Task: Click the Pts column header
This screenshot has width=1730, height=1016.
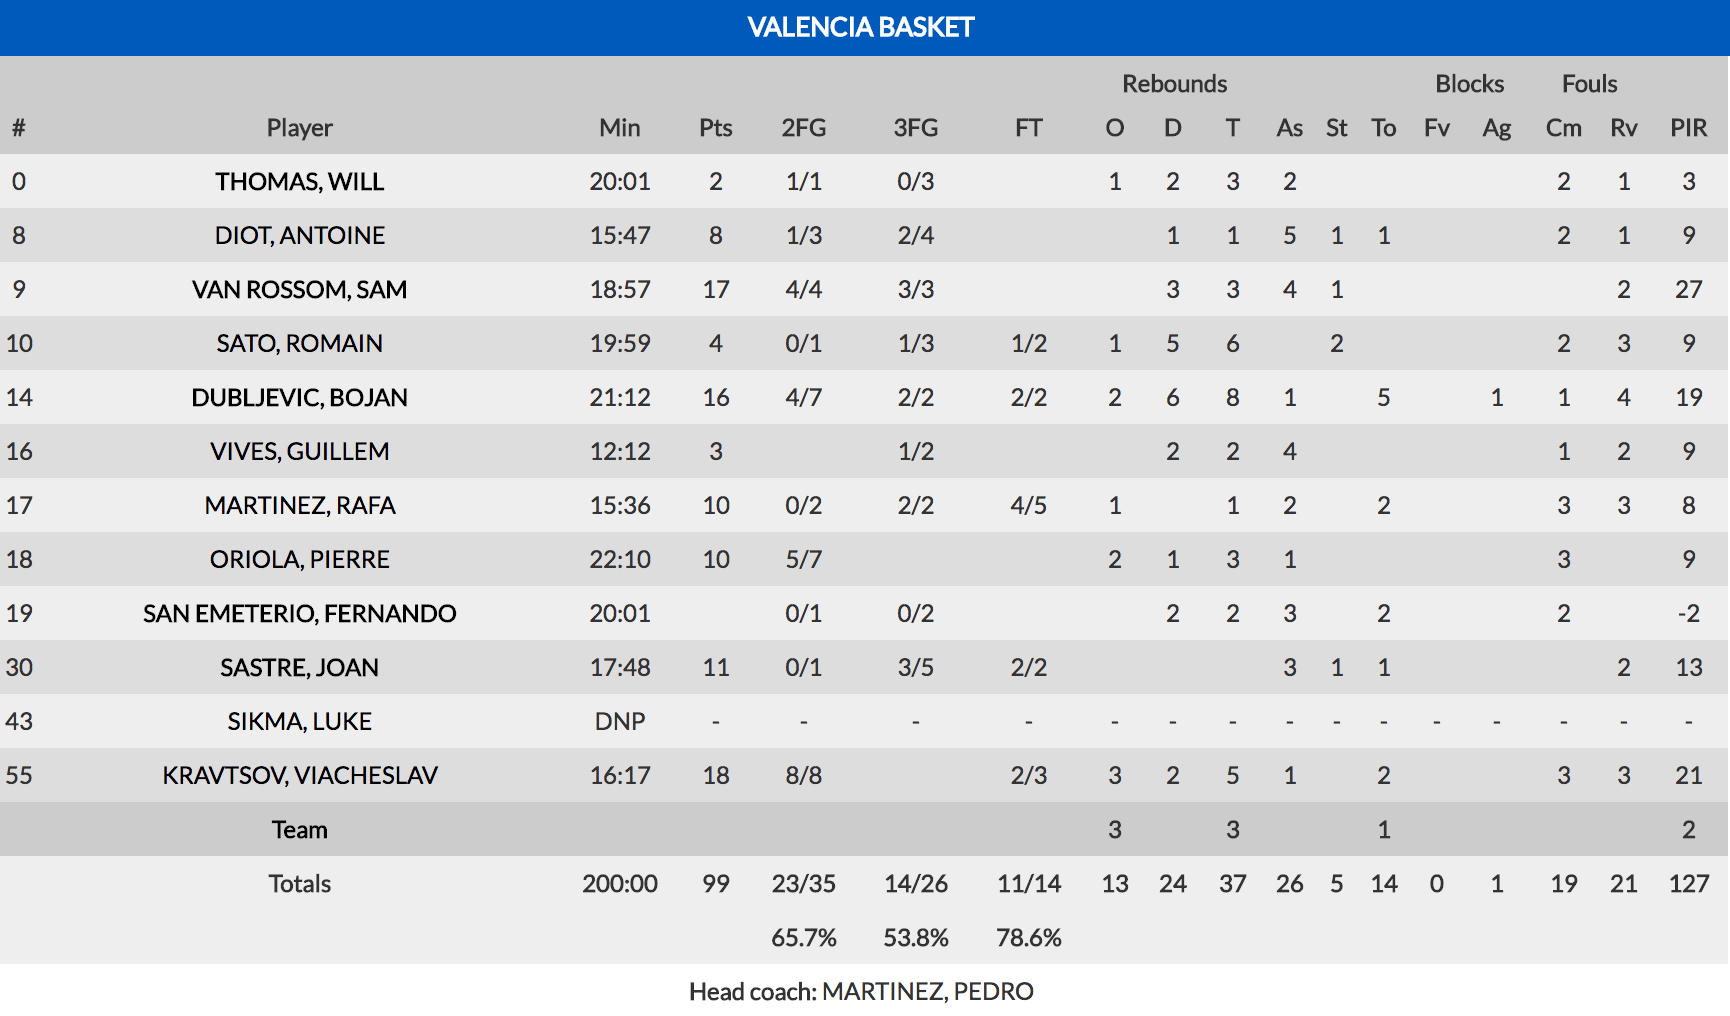Action: [715, 128]
